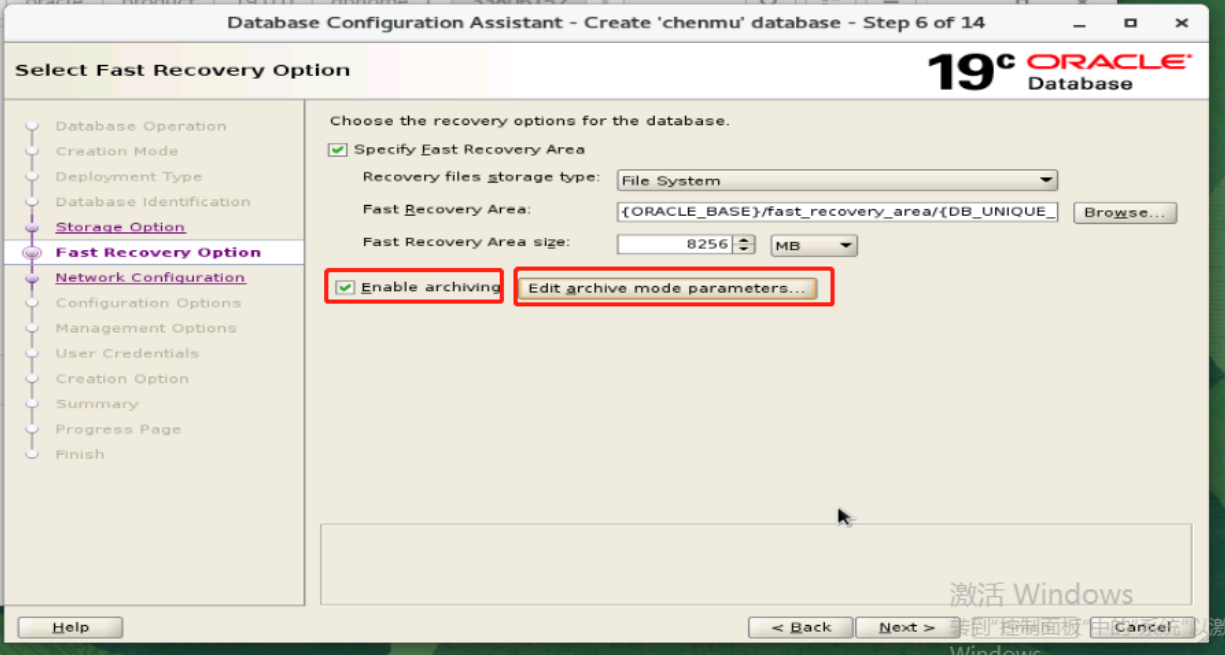Screen dimensions: 1225x655
Task: Toggle Specify Fast Recovery Area checkbox
Action: (337, 150)
